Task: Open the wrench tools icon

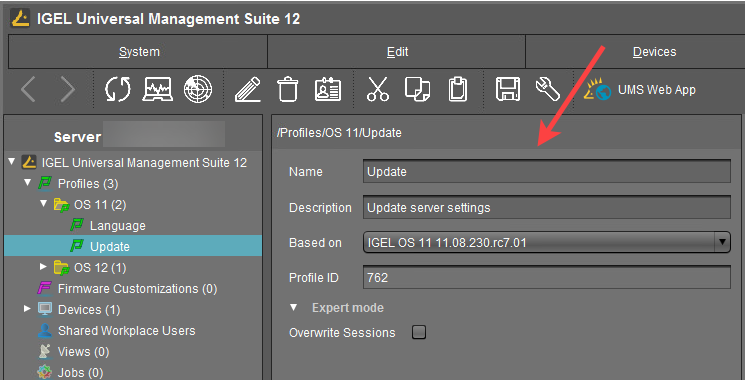Action: tap(547, 89)
